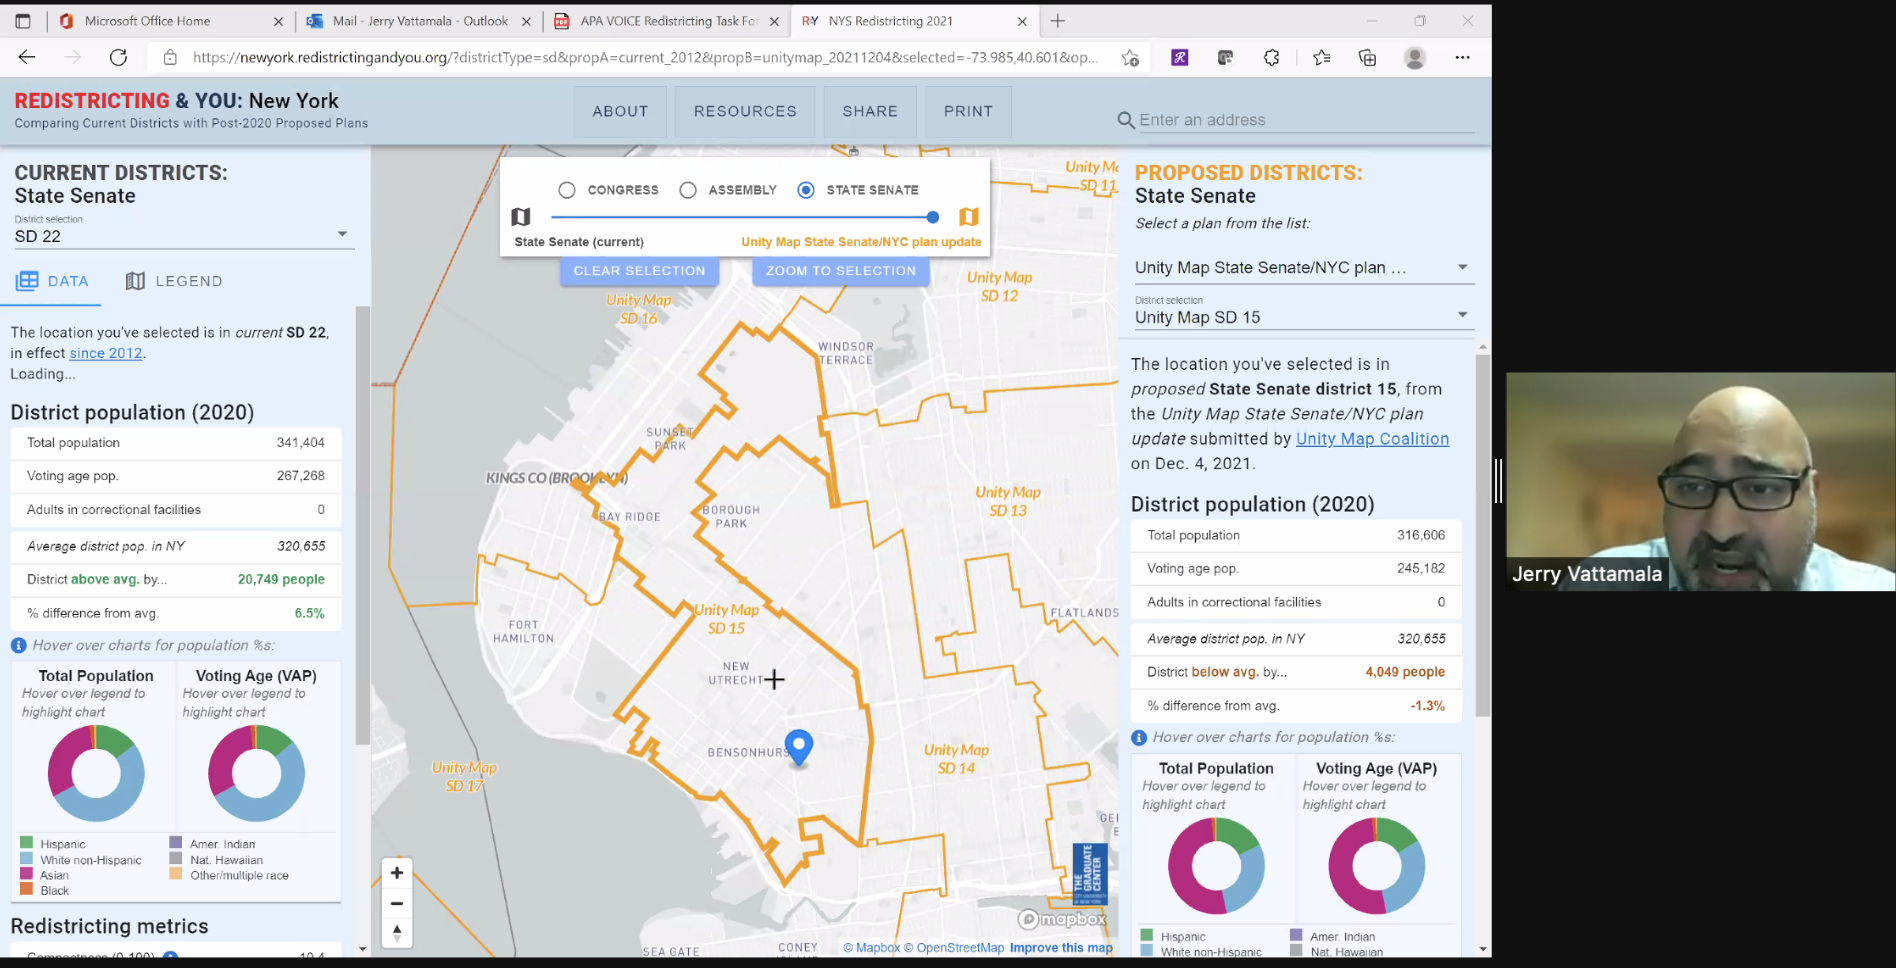
Task: Open the Unity Map plan list dropdown
Action: (x=1302, y=267)
